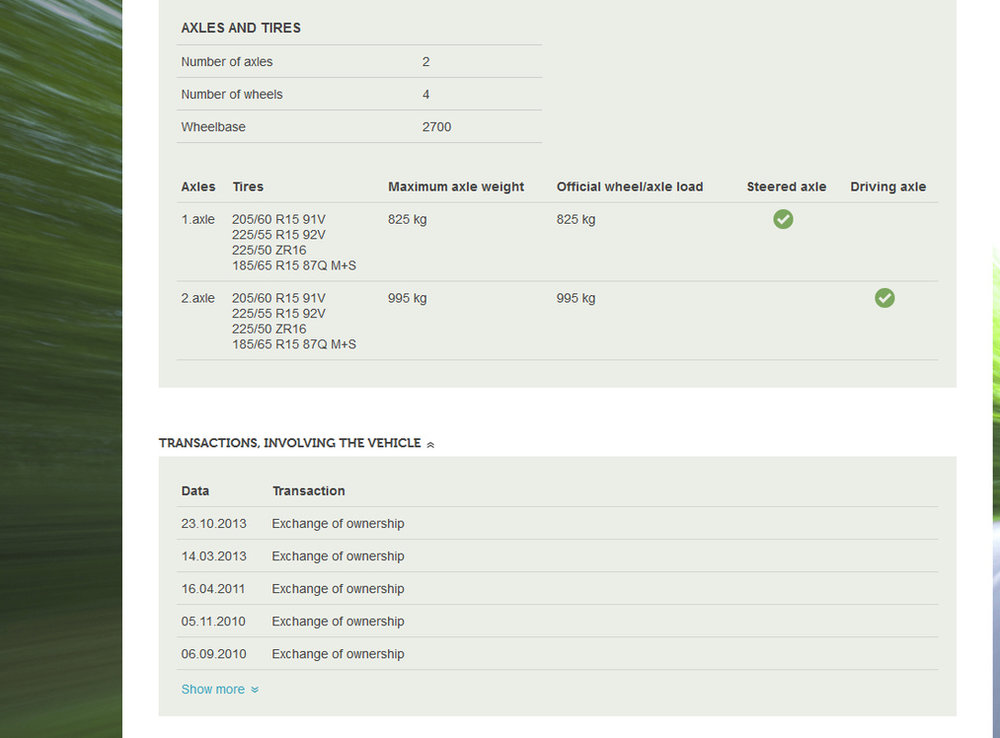Click the Maximum axle weight column header
Image resolution: width=1000 pixels, height=738 pixels.
(456, 187)
